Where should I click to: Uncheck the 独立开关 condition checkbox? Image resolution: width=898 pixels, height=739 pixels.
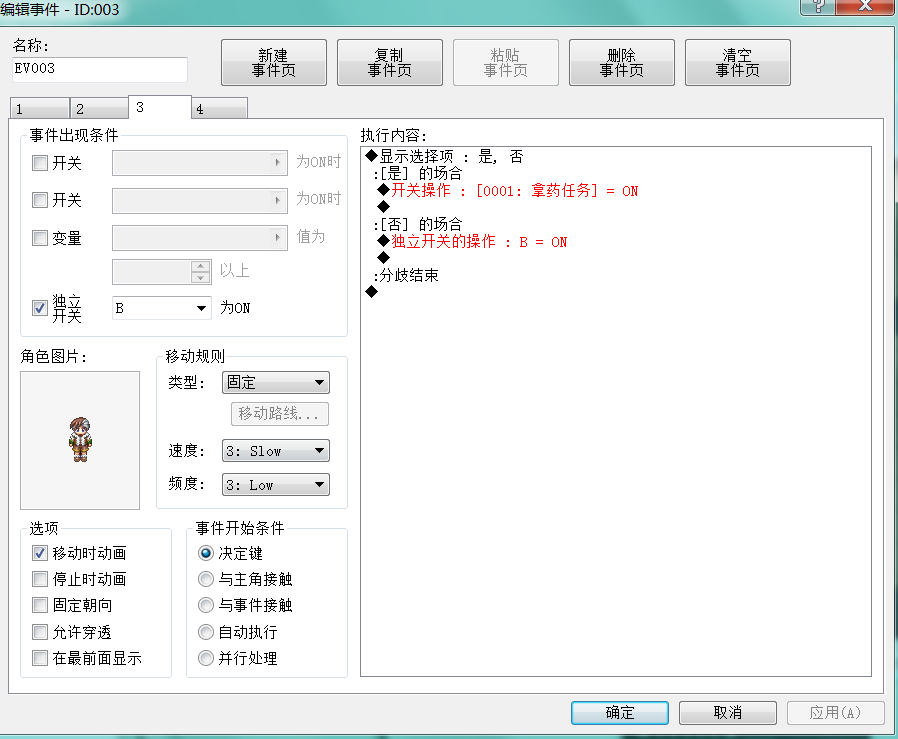[40, 308]
